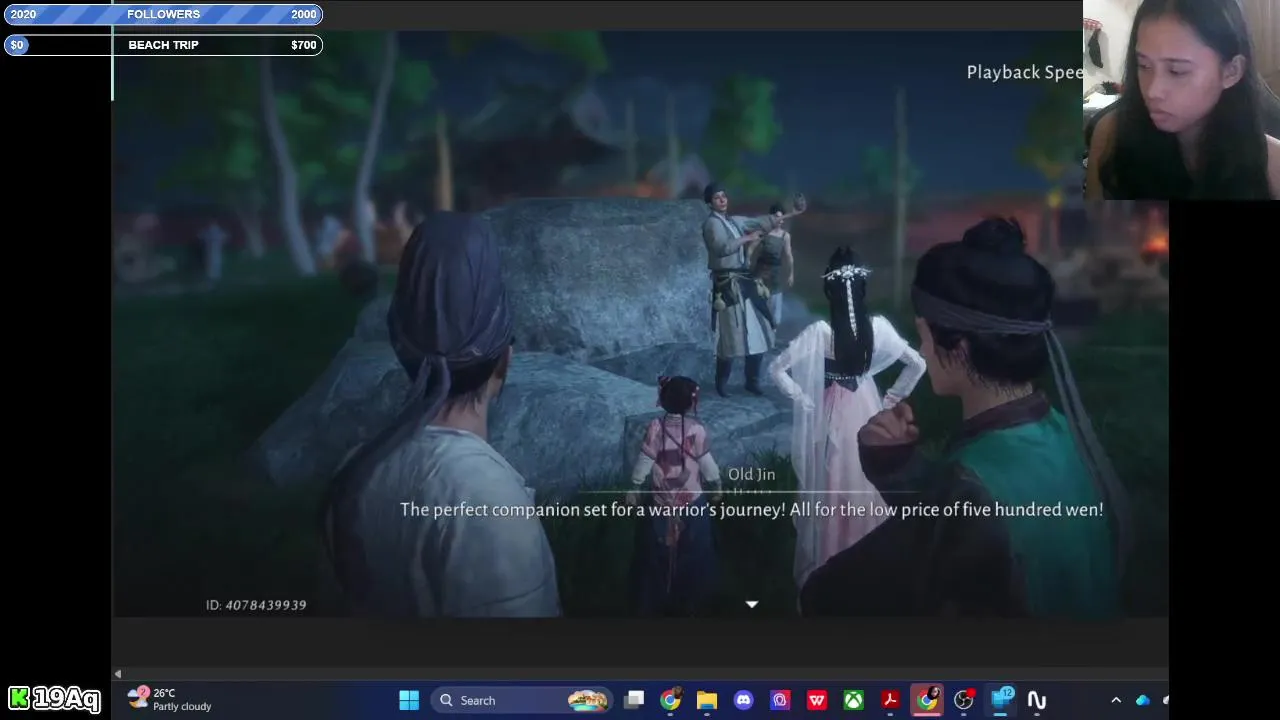
Task: Open the taskbar app with the 12 badge
Action: click(x=1000, y=700)
